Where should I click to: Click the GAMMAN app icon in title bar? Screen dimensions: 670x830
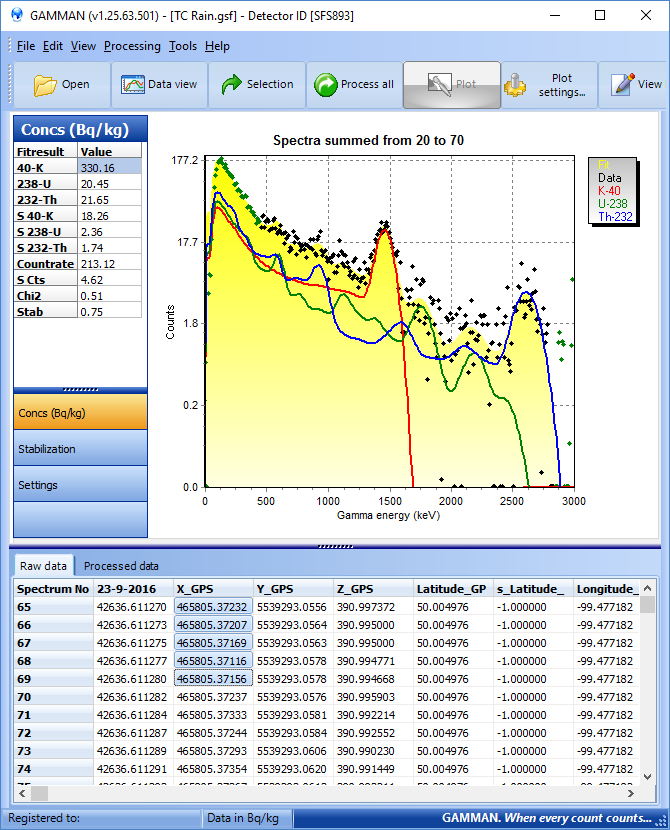click(16, 16)
